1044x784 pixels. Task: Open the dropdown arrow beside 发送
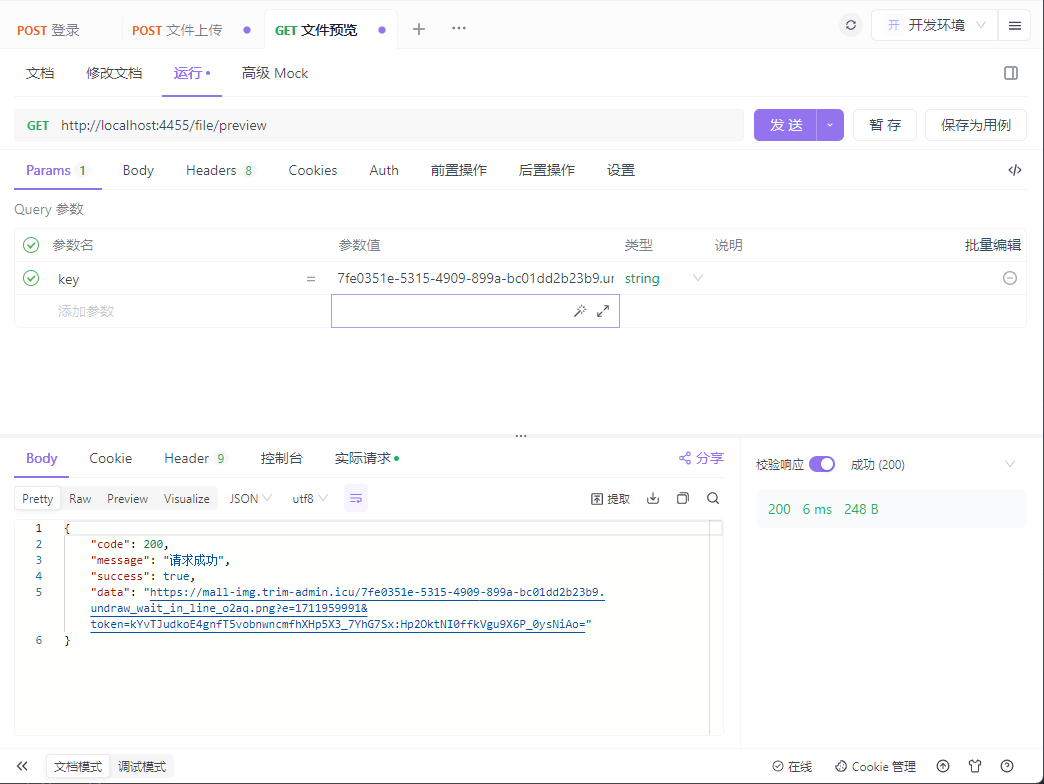pyautogui.click(x=830, y=125)
